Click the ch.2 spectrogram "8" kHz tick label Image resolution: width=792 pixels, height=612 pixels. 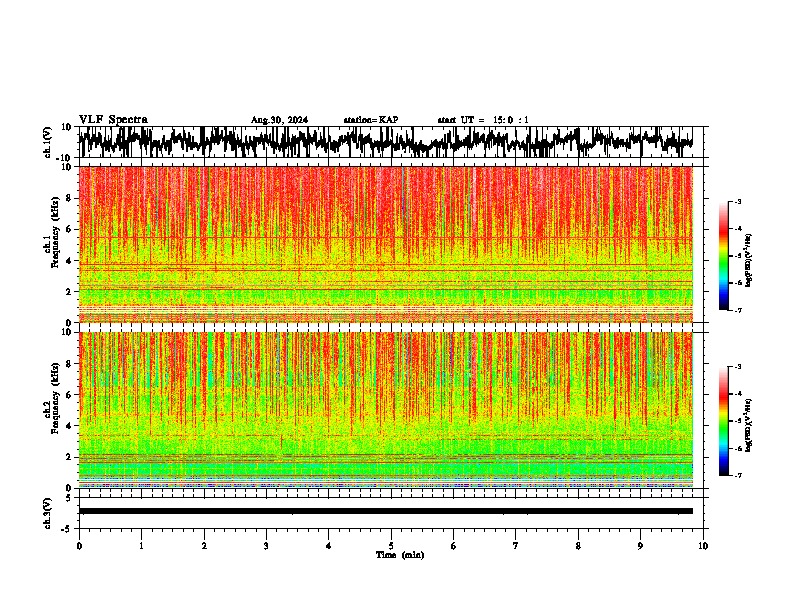[x=69, y=364]
